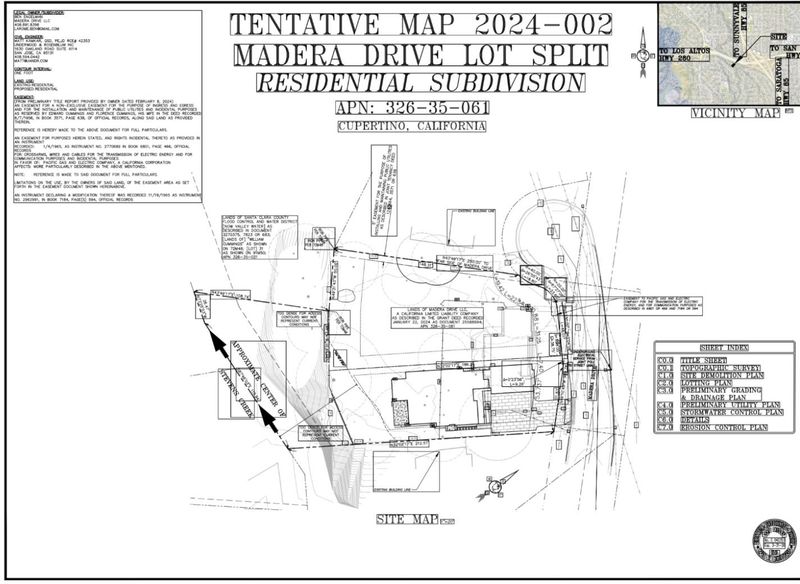Click the Sheet Index heading

coord(726,346)
